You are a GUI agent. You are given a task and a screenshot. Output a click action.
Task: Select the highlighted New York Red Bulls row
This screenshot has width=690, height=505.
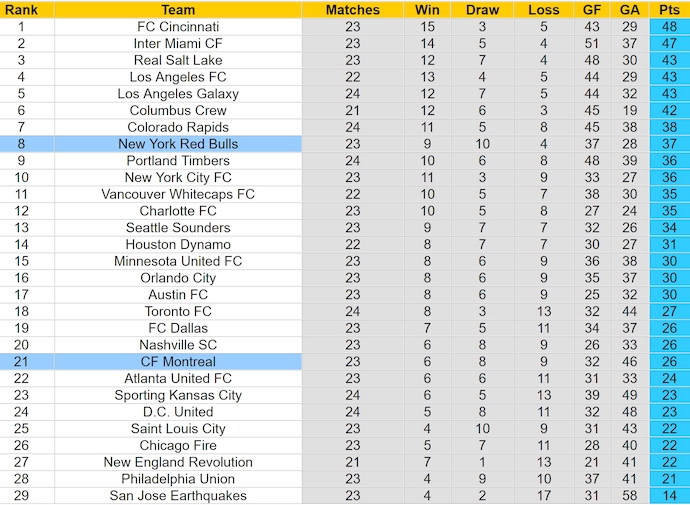pos(178,144)
